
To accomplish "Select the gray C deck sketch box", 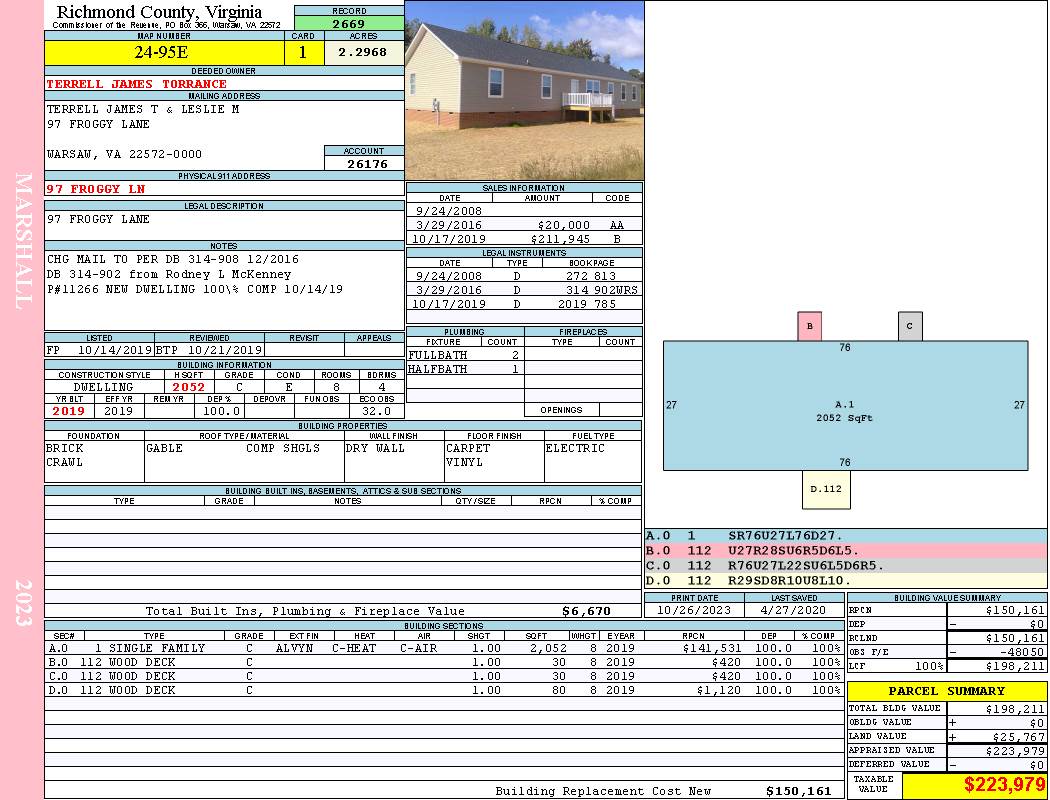I will (910, 326).
